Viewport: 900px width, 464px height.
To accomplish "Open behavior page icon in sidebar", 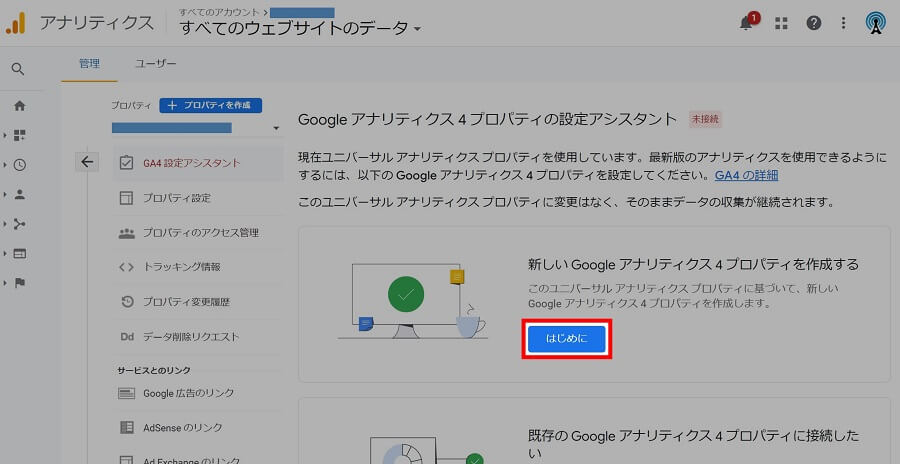I will (x=20, y=254).
